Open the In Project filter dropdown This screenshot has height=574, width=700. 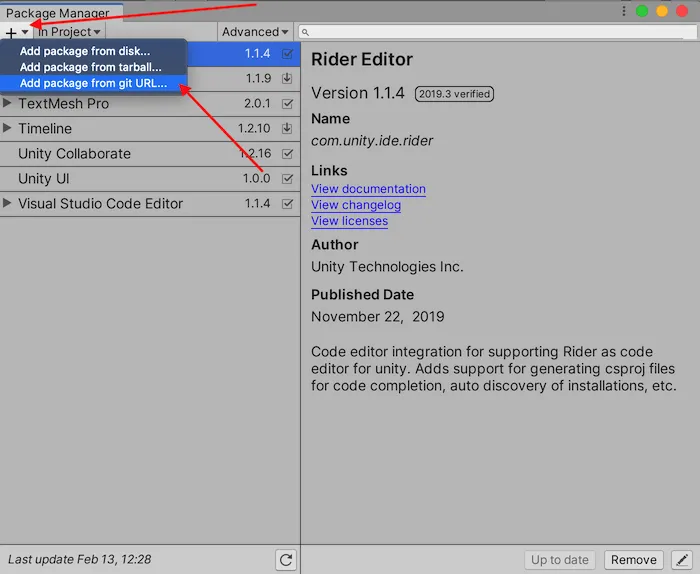(x=69, y=32)
